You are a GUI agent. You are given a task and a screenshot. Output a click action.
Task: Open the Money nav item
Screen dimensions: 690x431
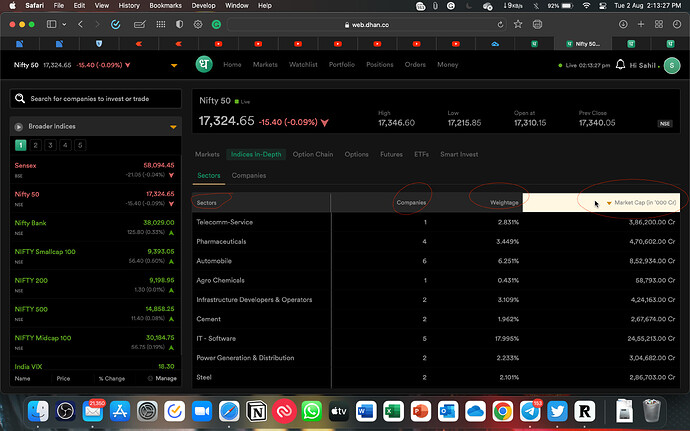coord(448,64)
